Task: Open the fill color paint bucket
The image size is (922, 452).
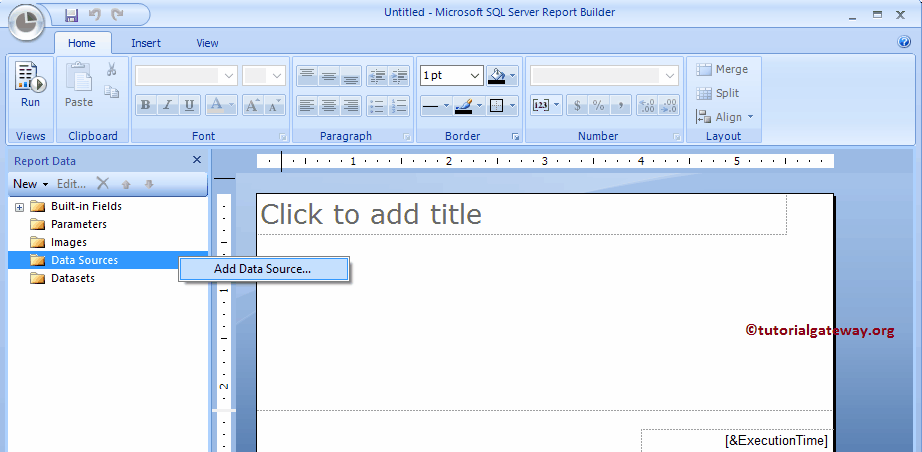Action: tap(502, 76)
